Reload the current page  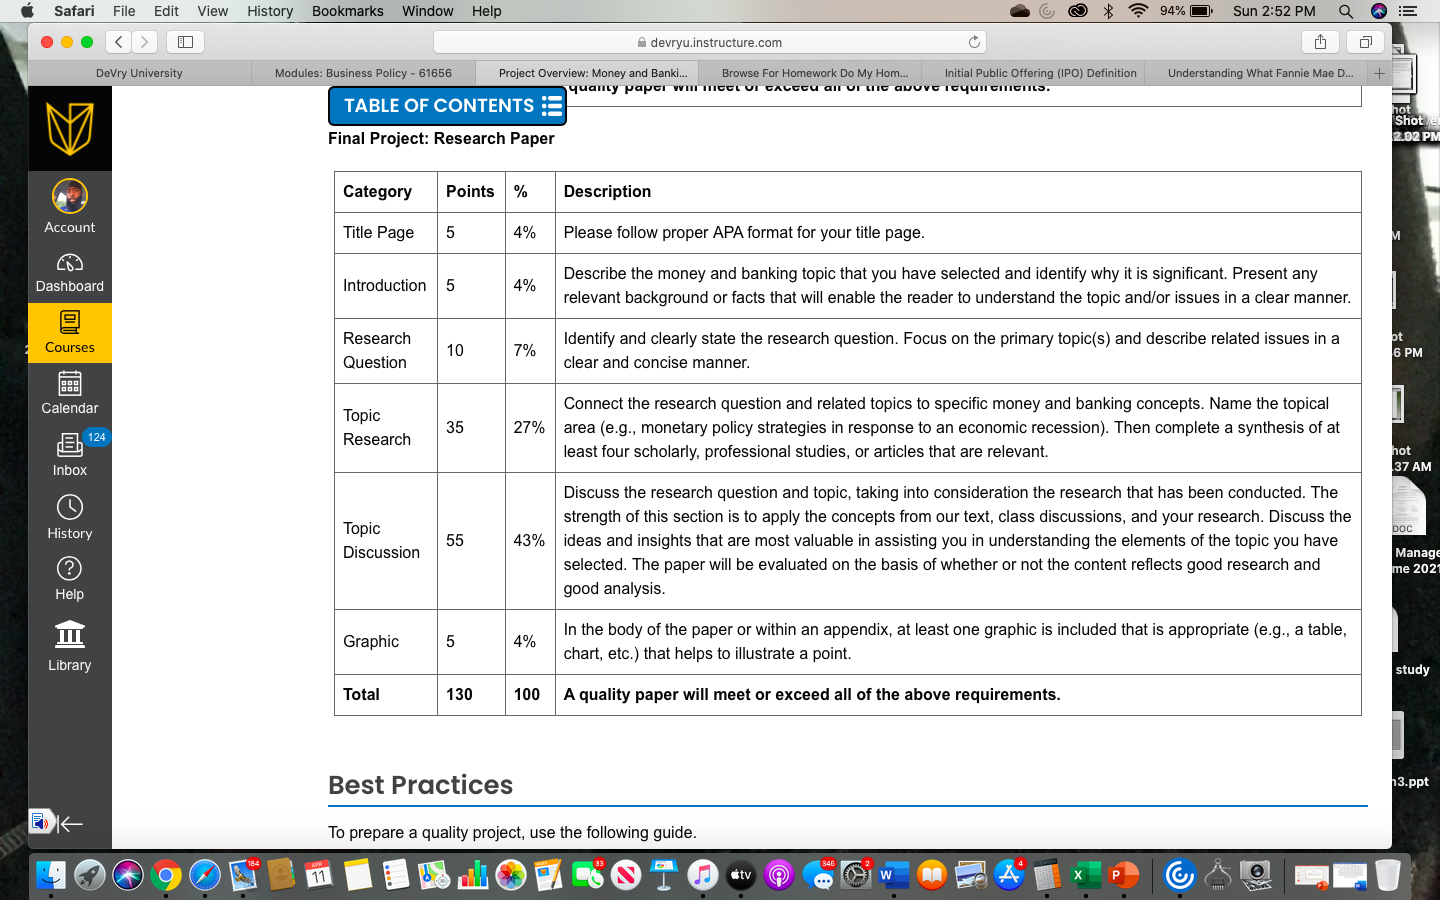click(974, 42)
